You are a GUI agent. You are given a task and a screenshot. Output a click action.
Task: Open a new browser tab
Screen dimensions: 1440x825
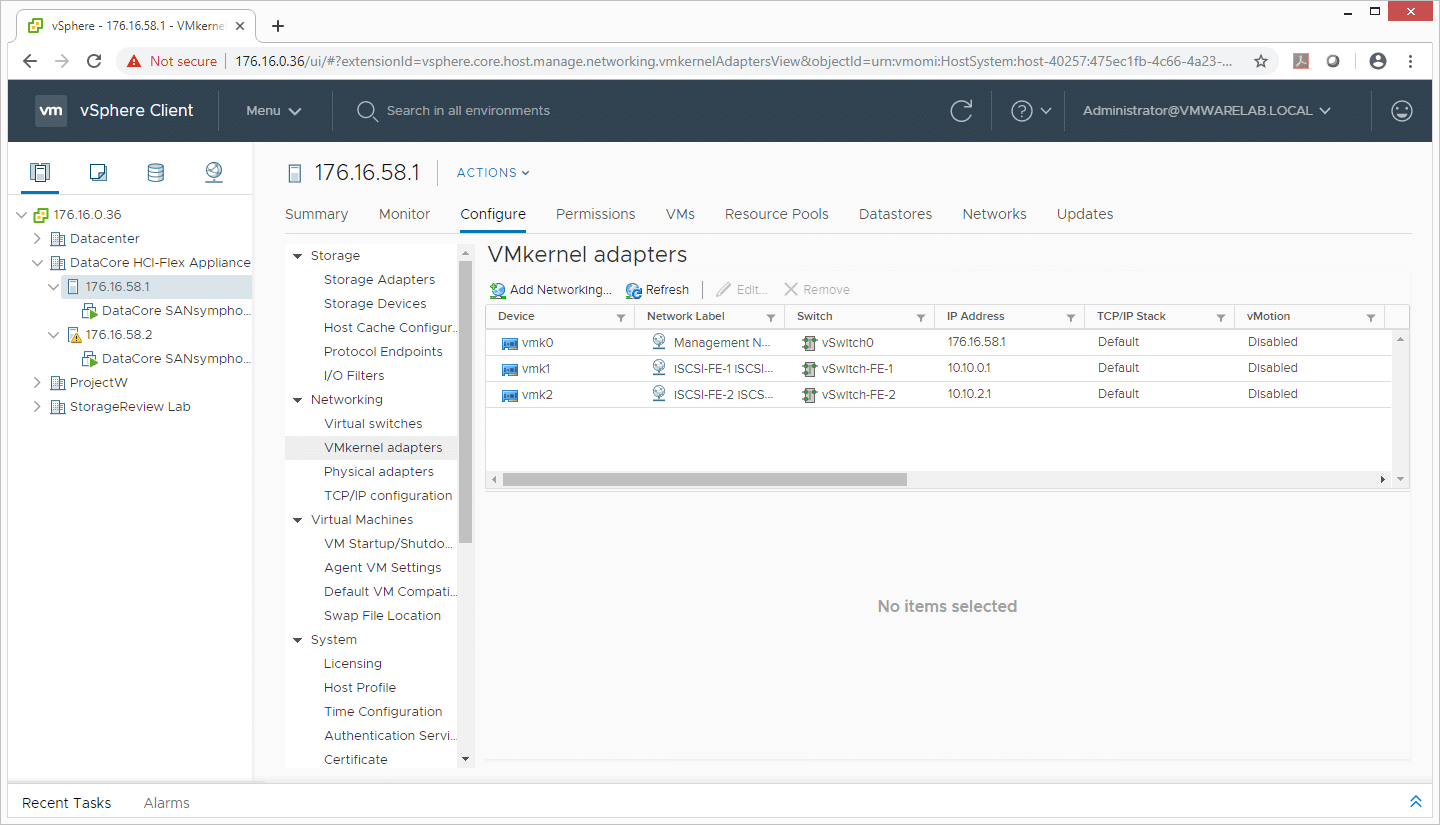[x=278, y=26]
